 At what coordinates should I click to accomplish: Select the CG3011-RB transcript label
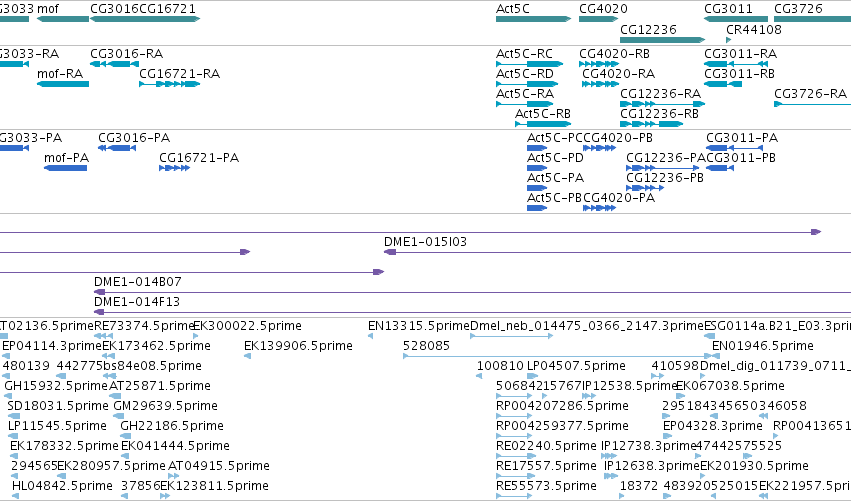pos(739,74)
